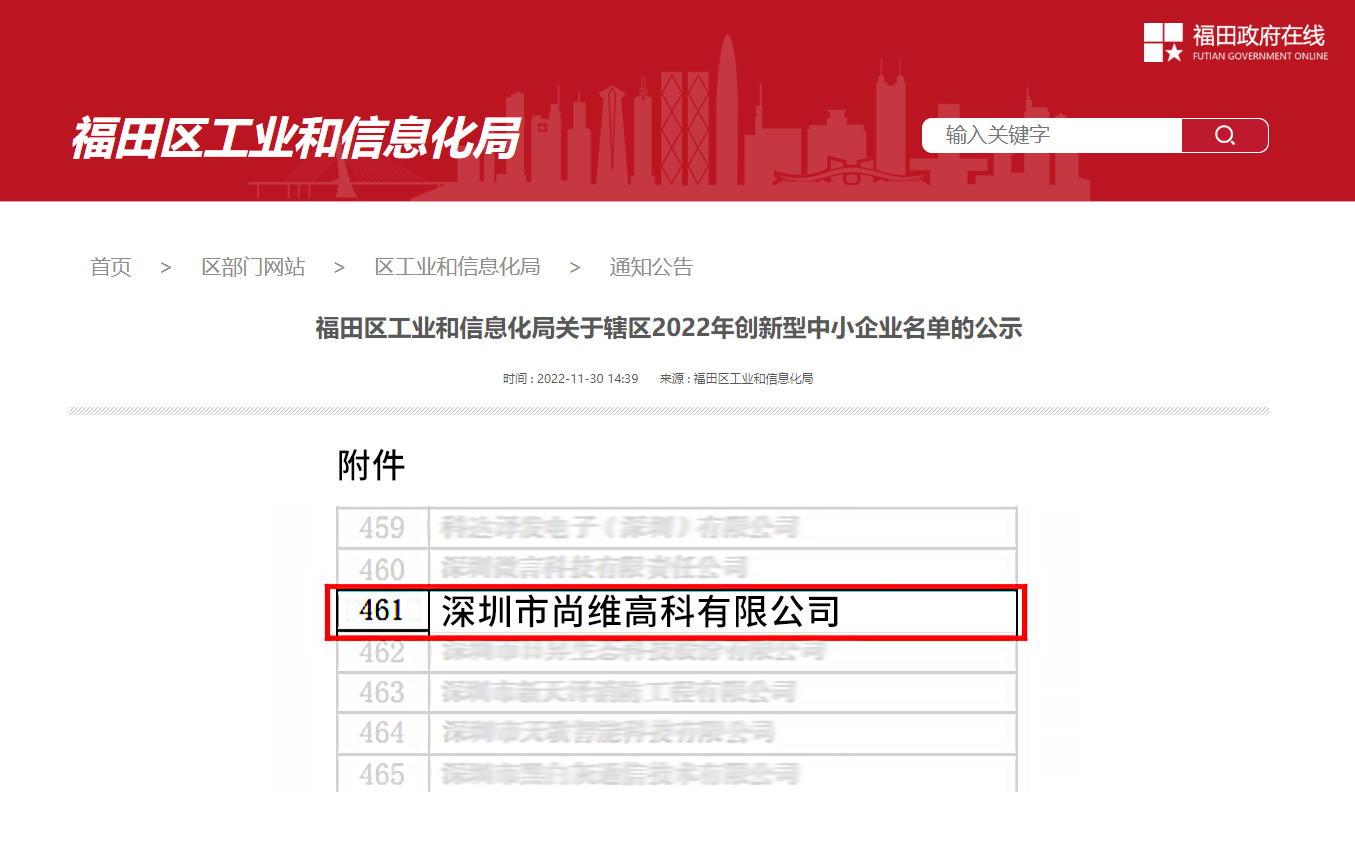The image size is (1355, 866).
Task: Click the Futian Government Online logo
Action: pyautogui.click(x=1236, y=42)
